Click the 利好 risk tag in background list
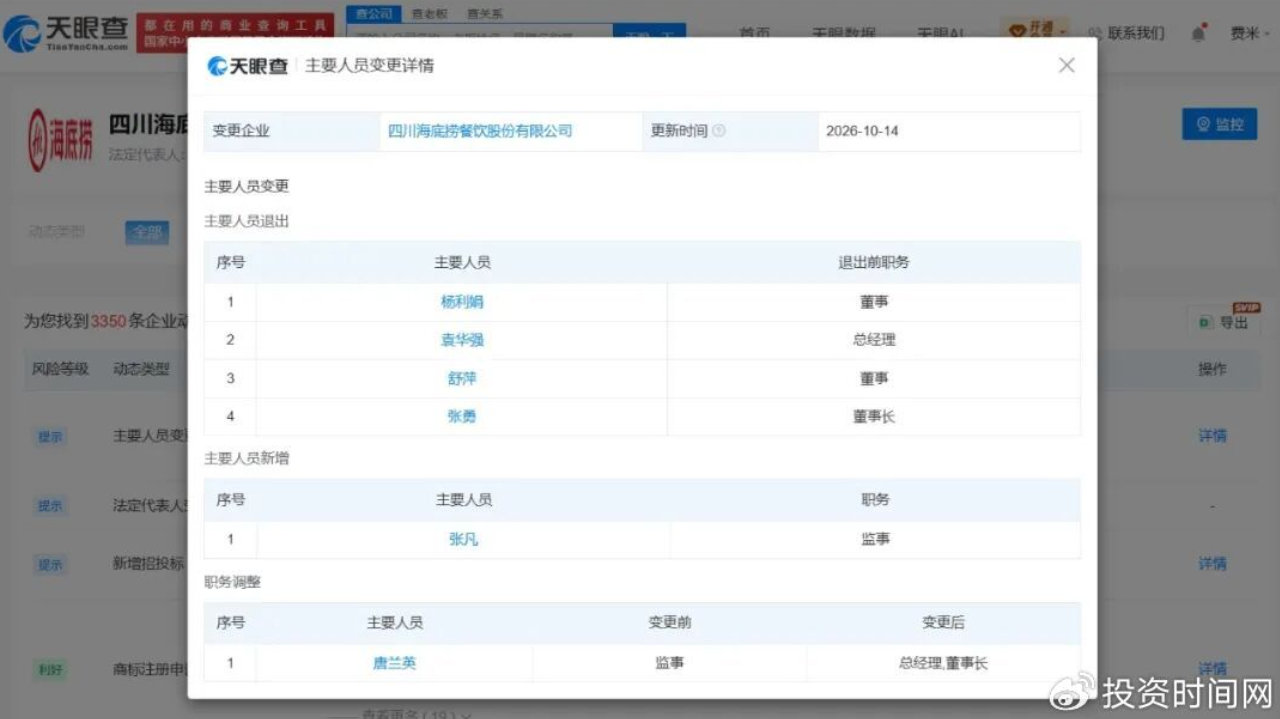The width and height of the screenshot is (1280, 719). point(50,669)
